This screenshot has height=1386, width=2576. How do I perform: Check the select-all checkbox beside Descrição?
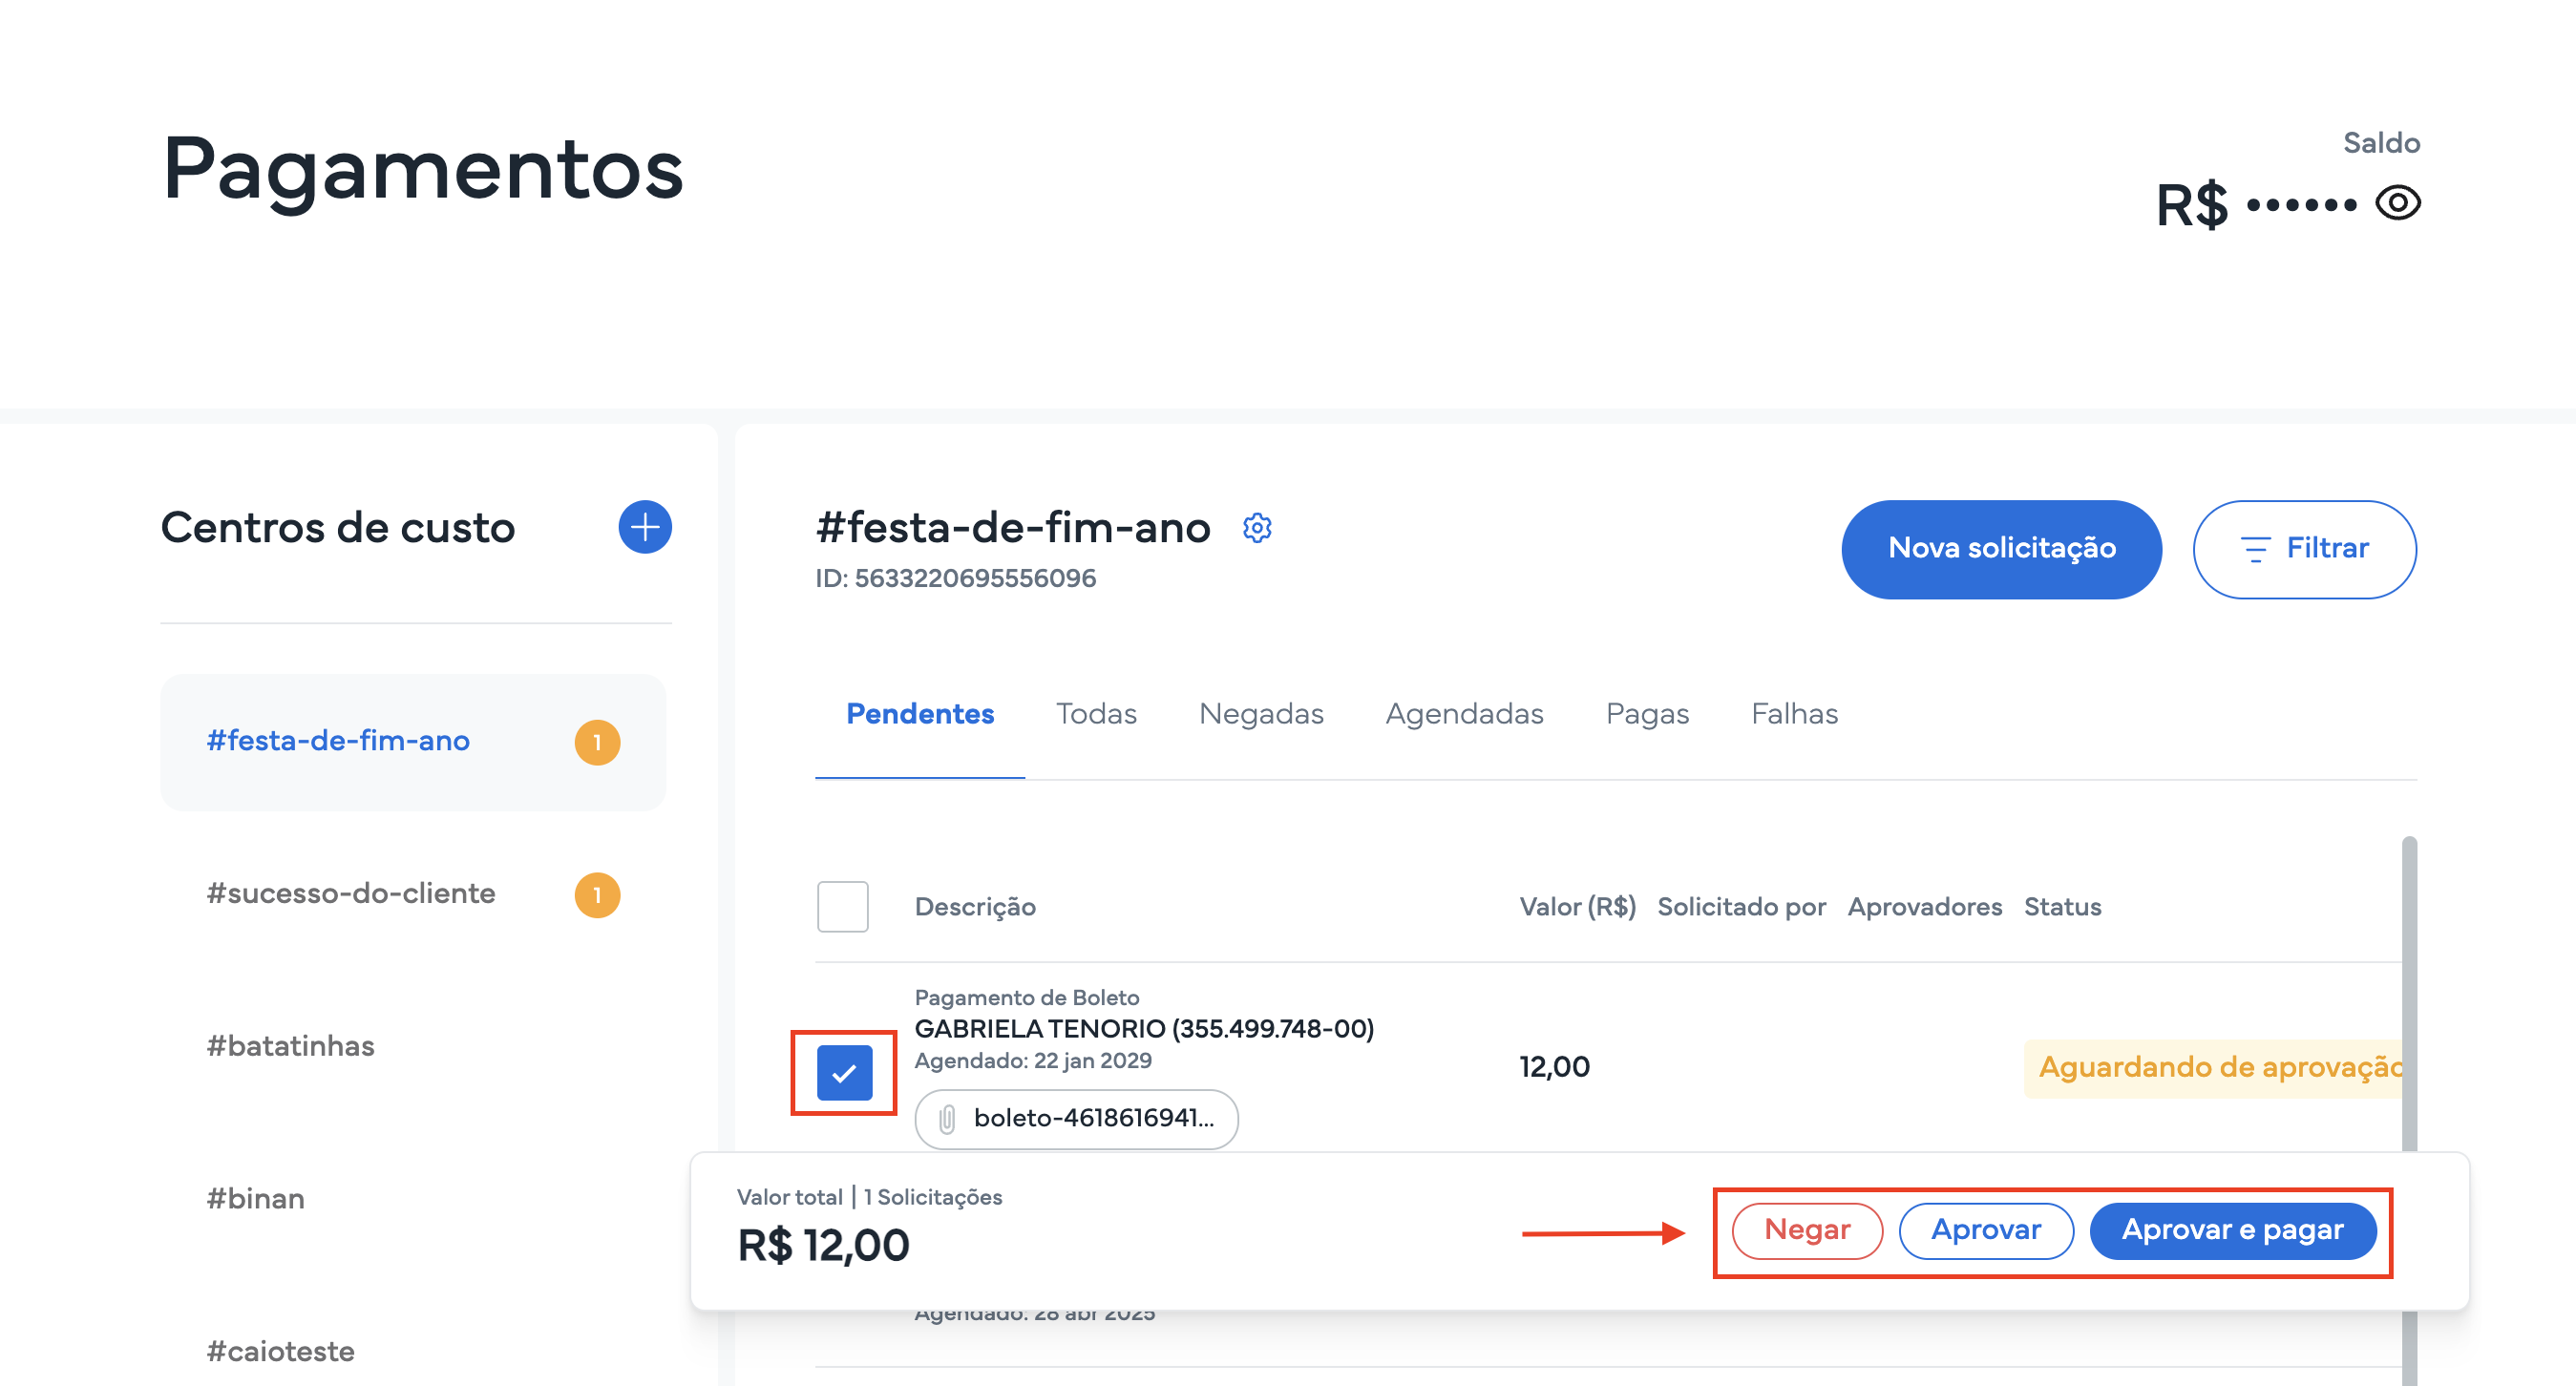pyautogui.click(x=842, y=907)
